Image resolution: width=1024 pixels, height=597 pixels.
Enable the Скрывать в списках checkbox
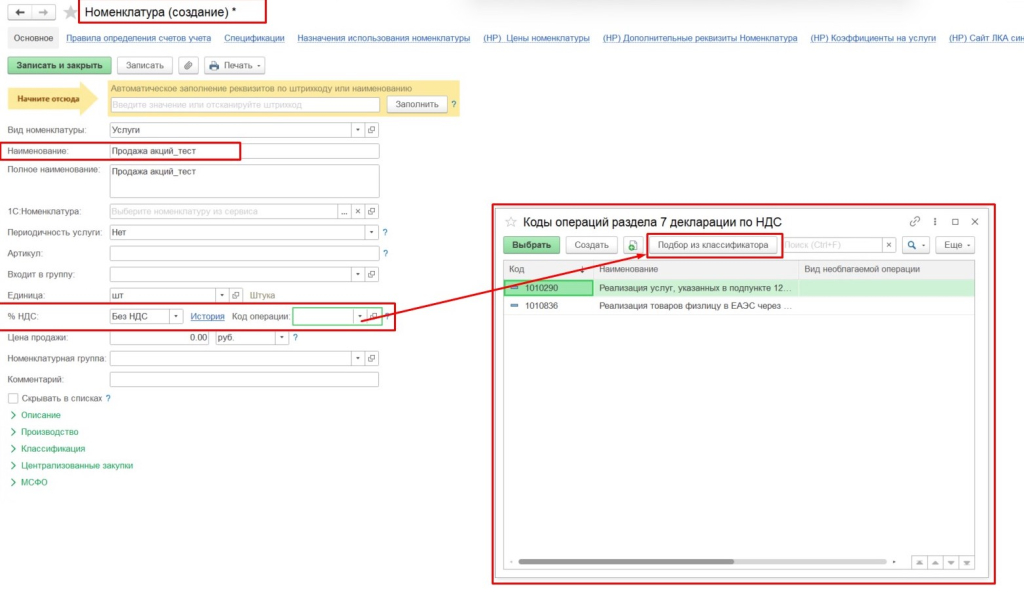click(x=13, y=398)
